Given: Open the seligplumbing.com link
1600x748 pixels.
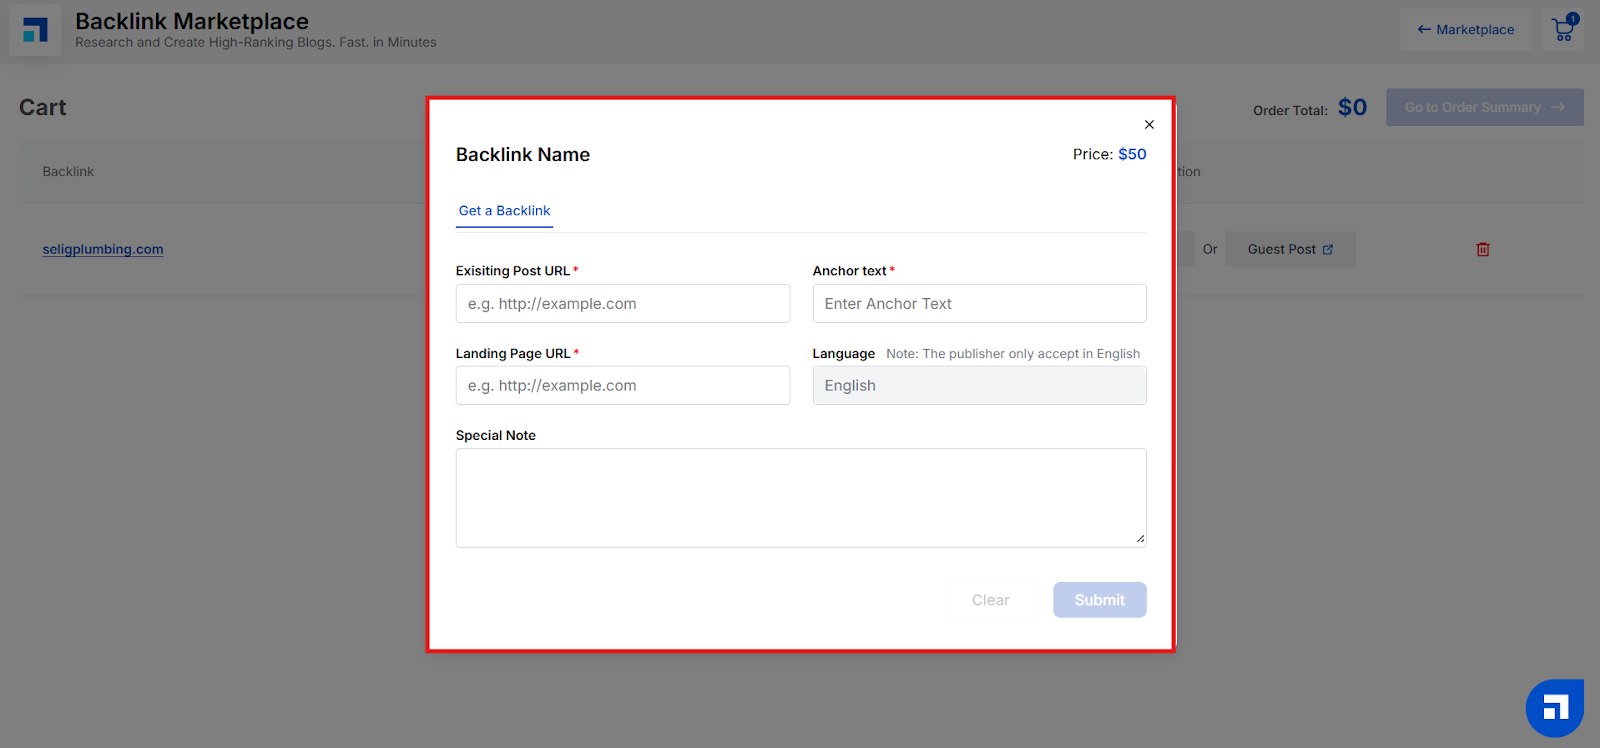Looking at the screenshot, I should click(x=103, y=249).
